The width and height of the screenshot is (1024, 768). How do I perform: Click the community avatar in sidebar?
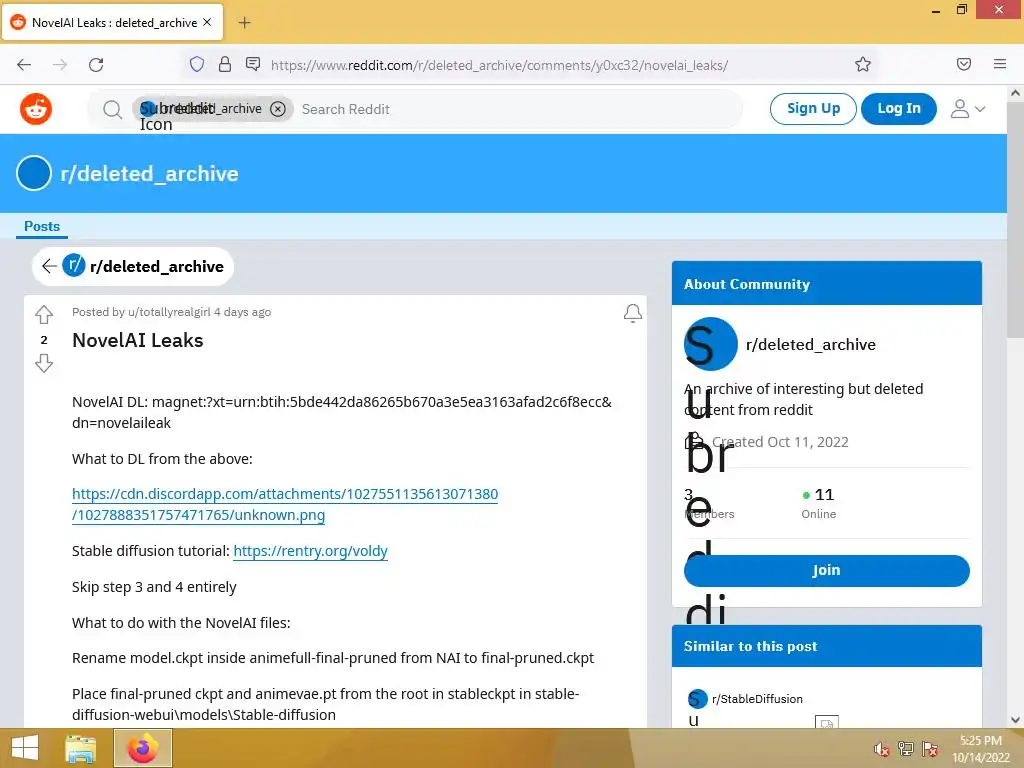pyautogui.click(x=711, y=344)
